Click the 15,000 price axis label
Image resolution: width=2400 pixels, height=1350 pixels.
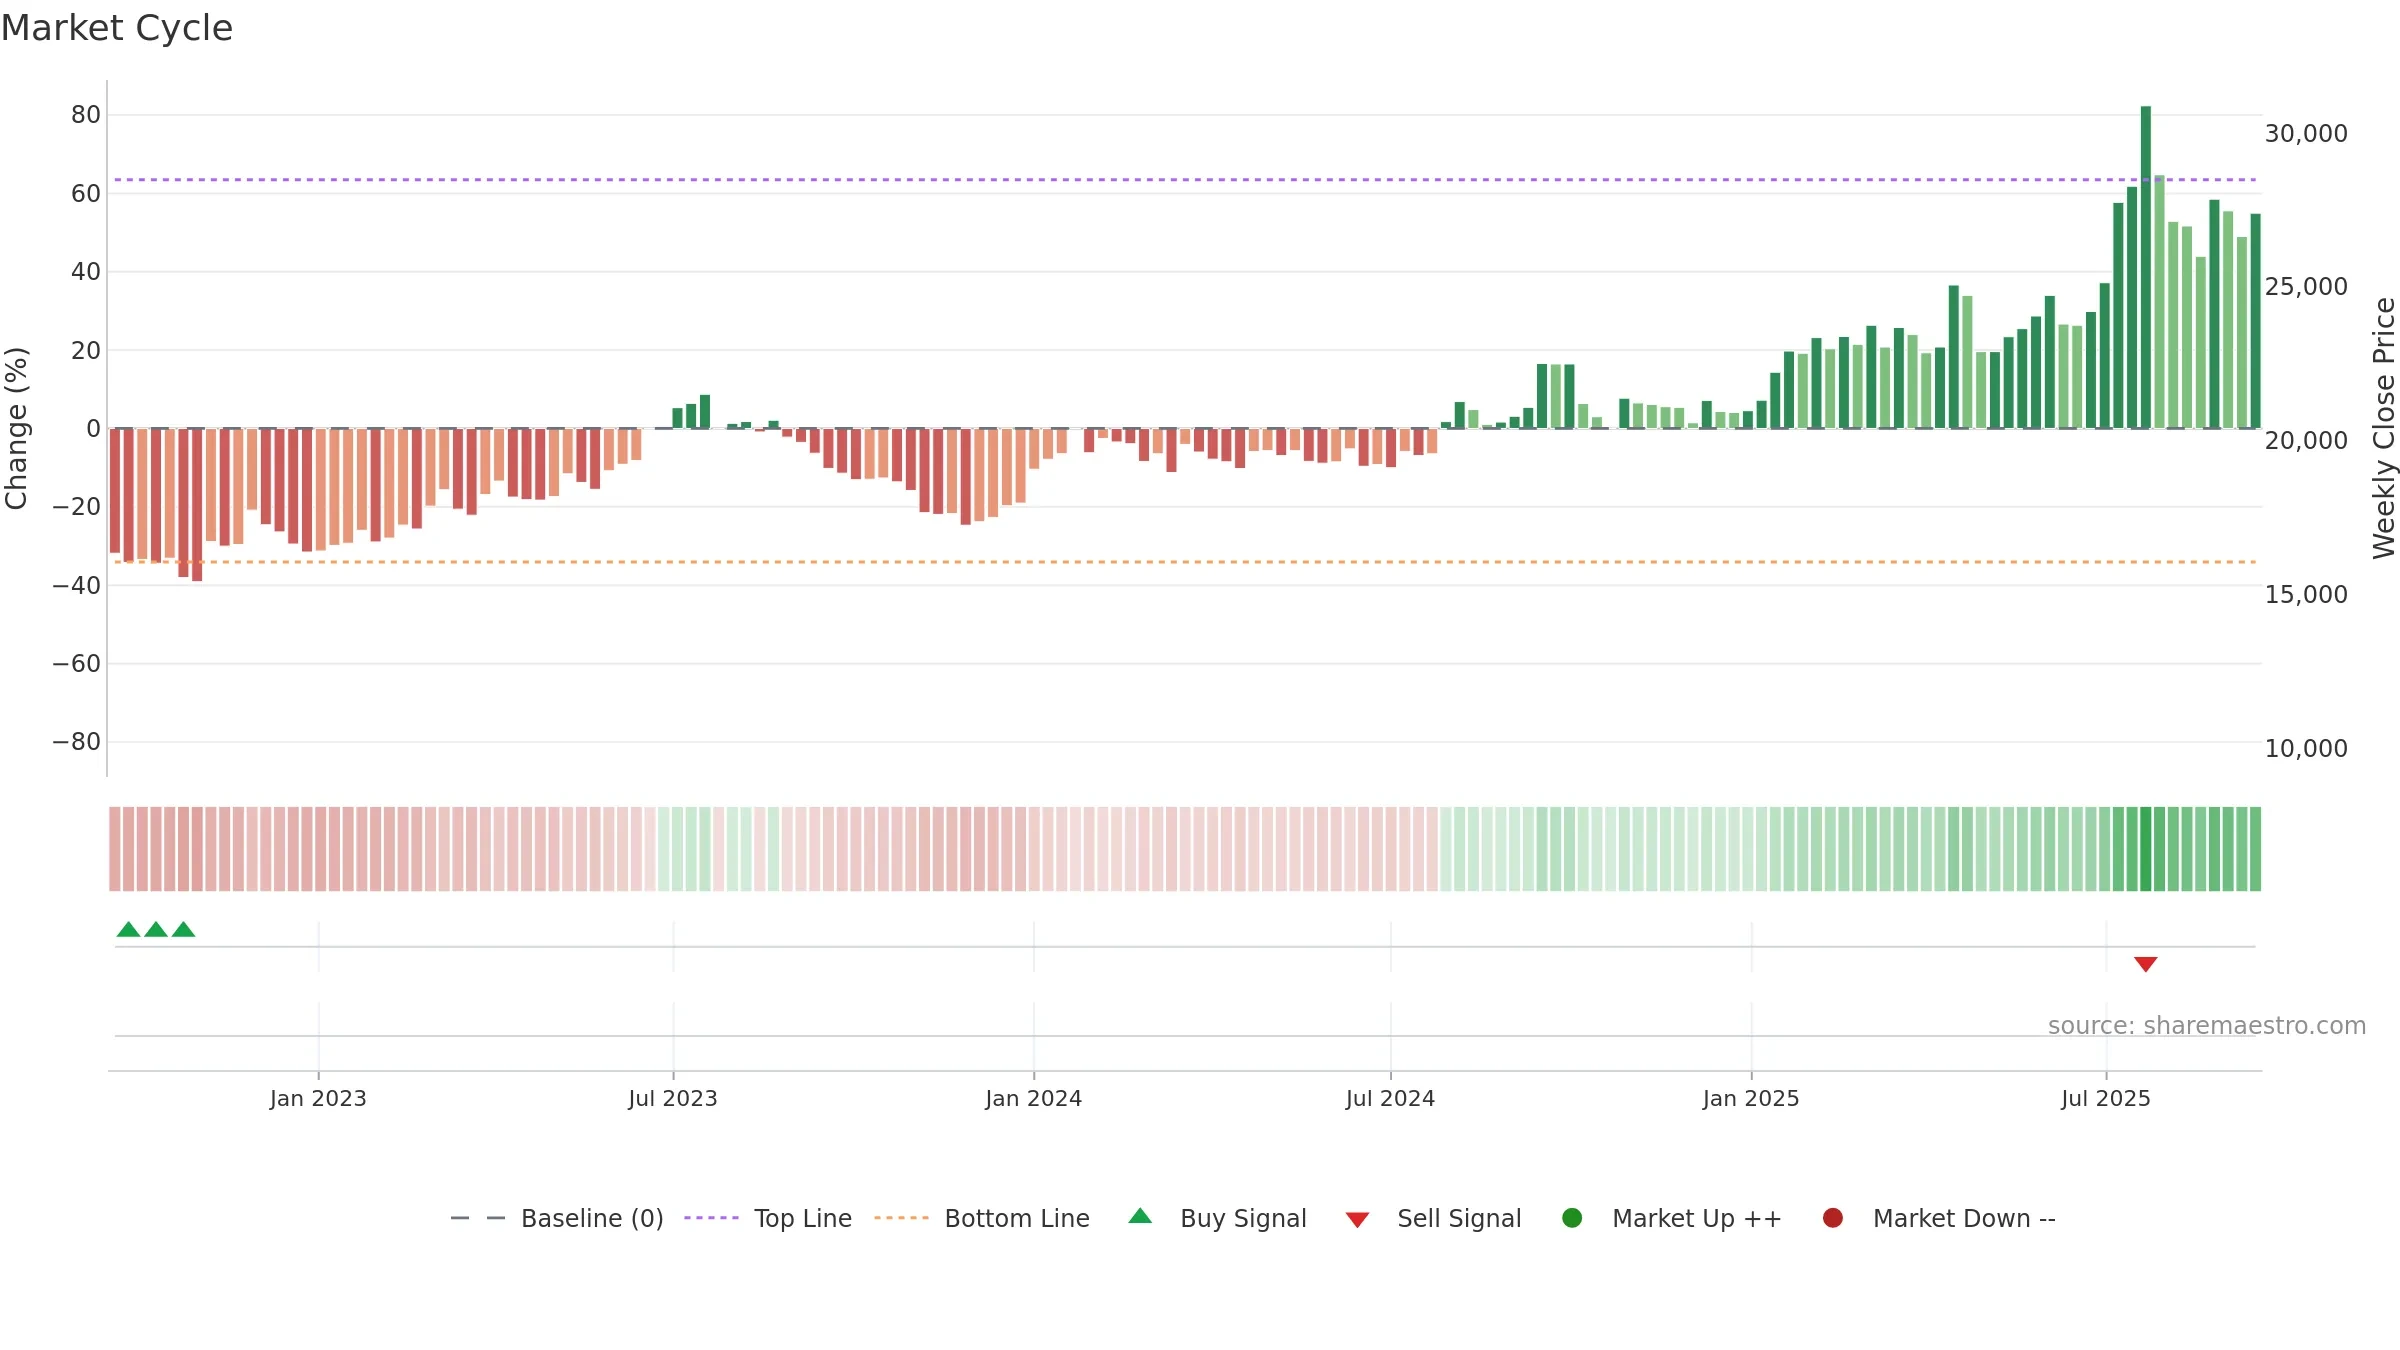click(2306, 595)
